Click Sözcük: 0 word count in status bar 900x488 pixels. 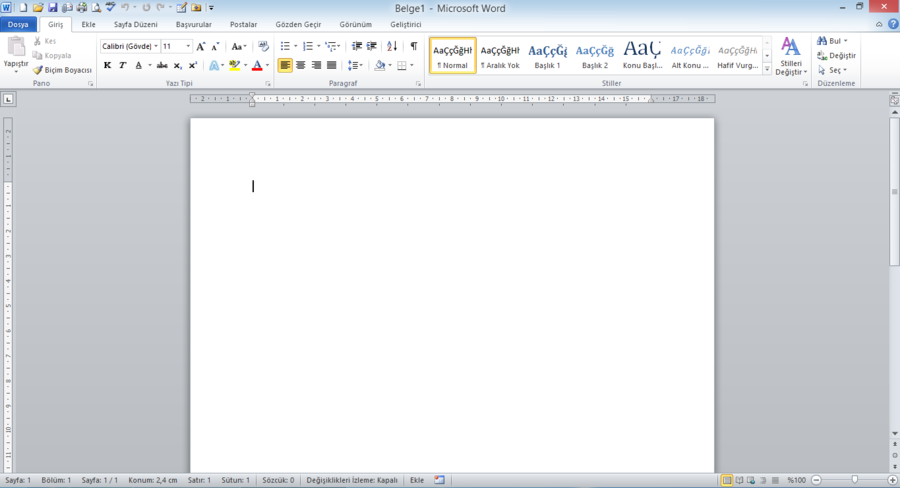pos(278,480)
